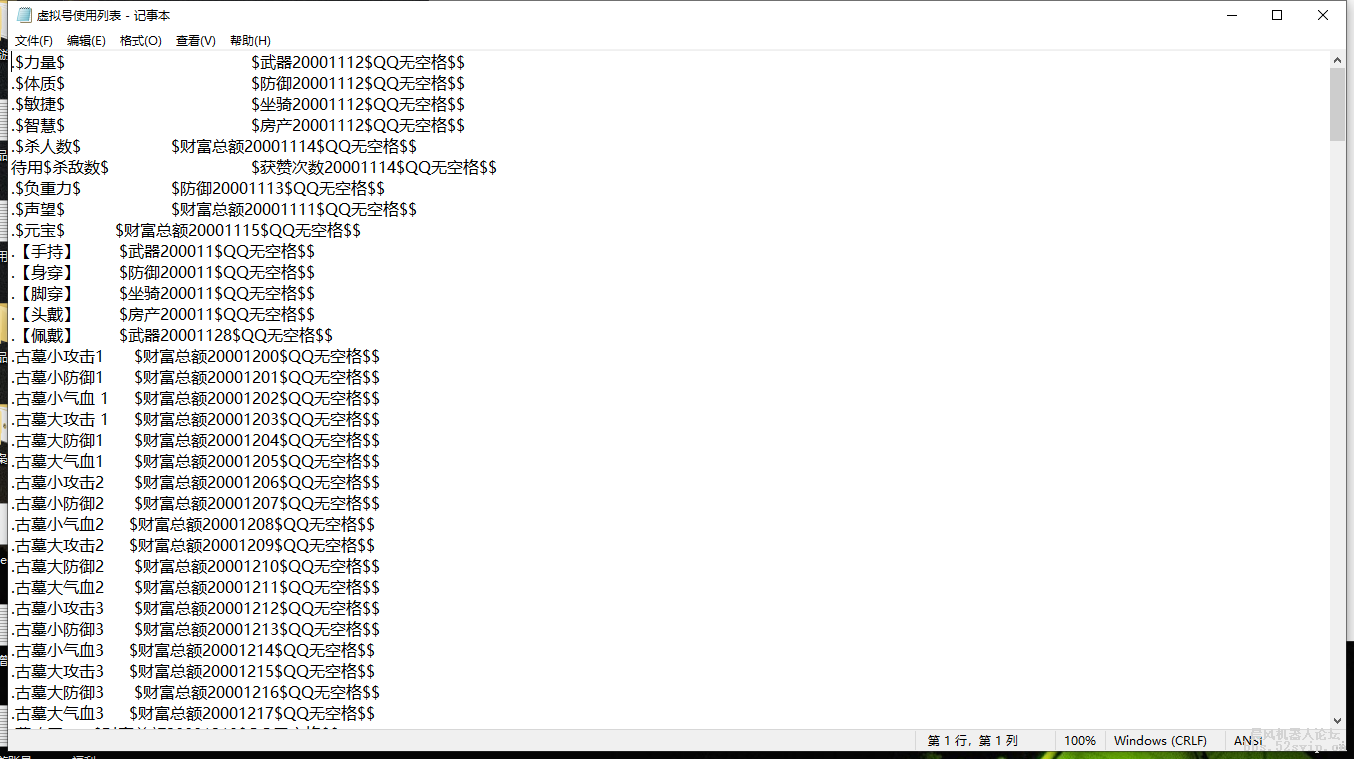1354x759 pixels.
Task: Place cursor on the 古墓小攻击1 line
Action: (60, 356)
